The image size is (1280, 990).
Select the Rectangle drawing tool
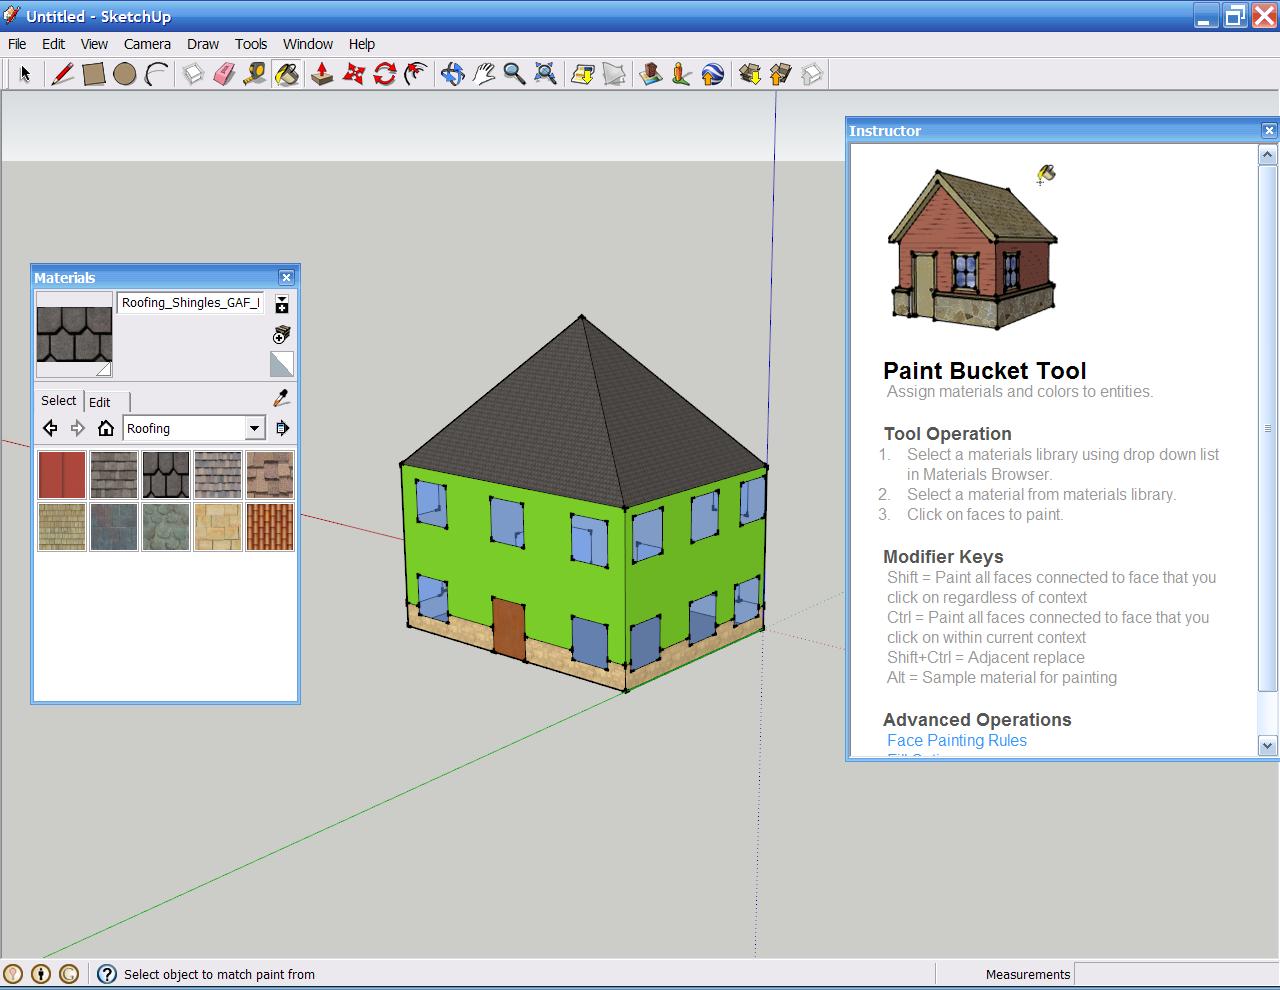93,74
